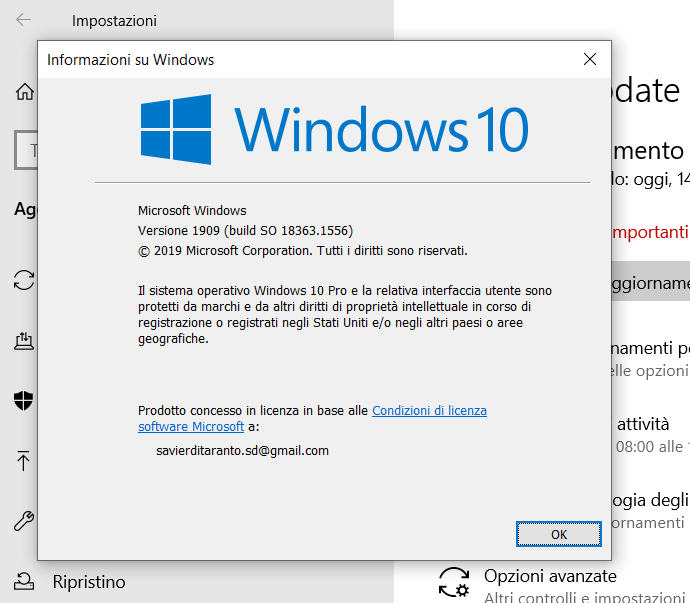Image resolution: width=690 pixels, height=603 pixels.
Task: Open the Ripristino sidebar item
Action: (89, 582)
